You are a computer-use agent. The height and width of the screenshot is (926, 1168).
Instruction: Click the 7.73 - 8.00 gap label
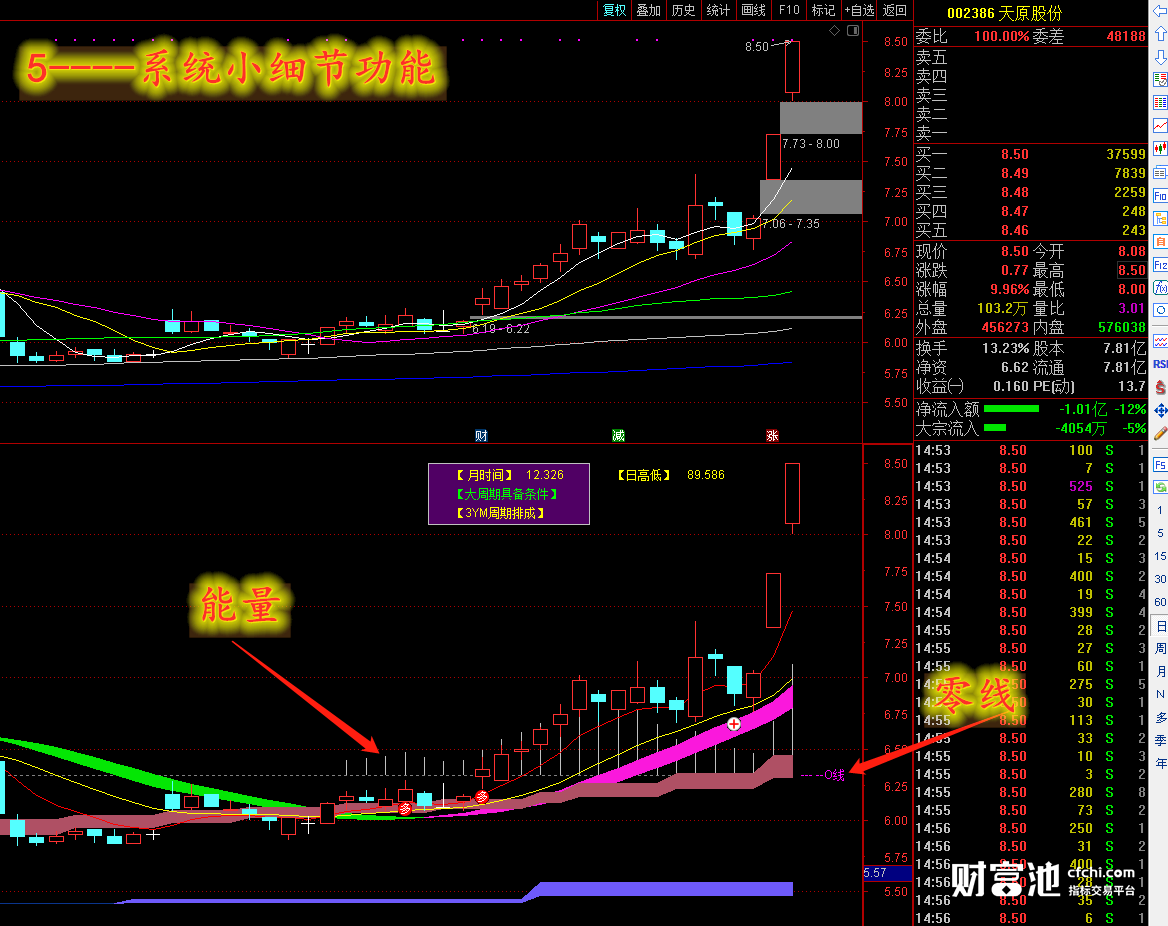click(x=811, y=144)
